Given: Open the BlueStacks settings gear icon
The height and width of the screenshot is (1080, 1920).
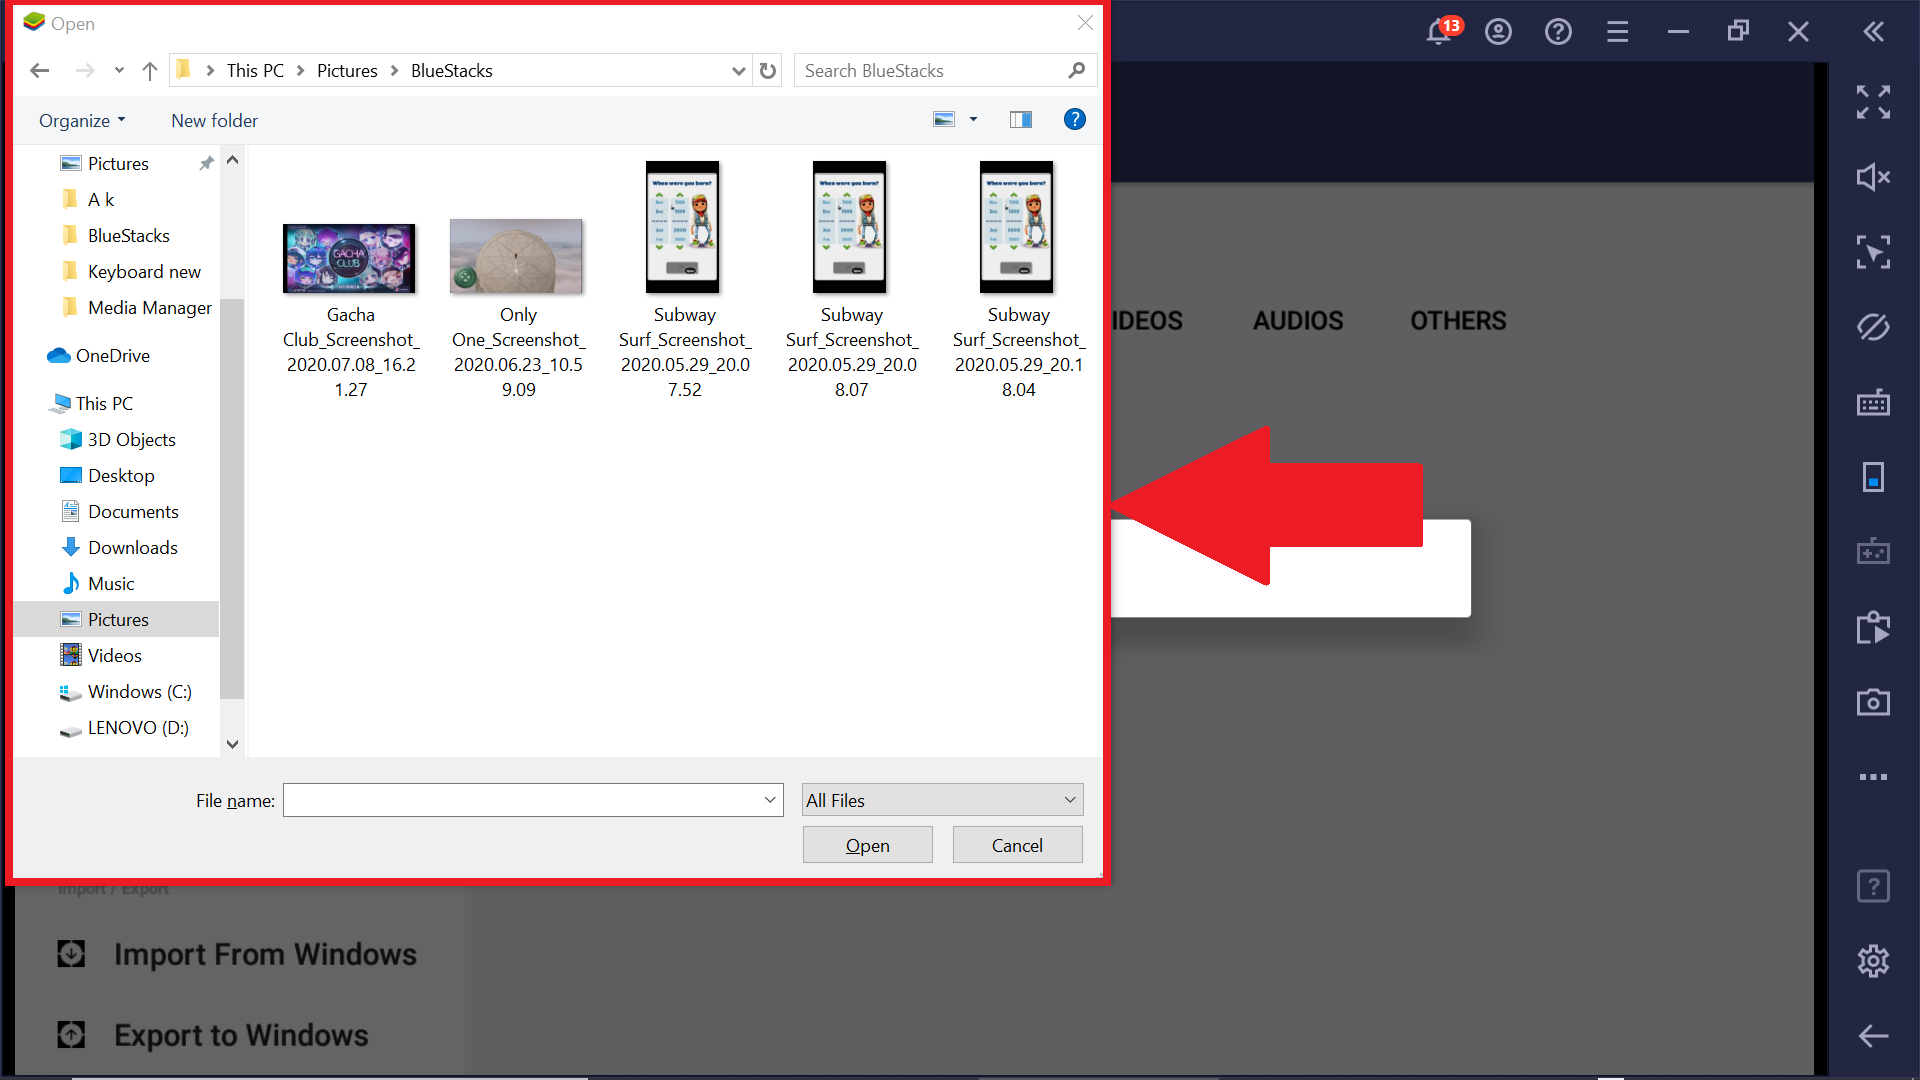Looking at the screenshot, I should [x=1874, y=961].
